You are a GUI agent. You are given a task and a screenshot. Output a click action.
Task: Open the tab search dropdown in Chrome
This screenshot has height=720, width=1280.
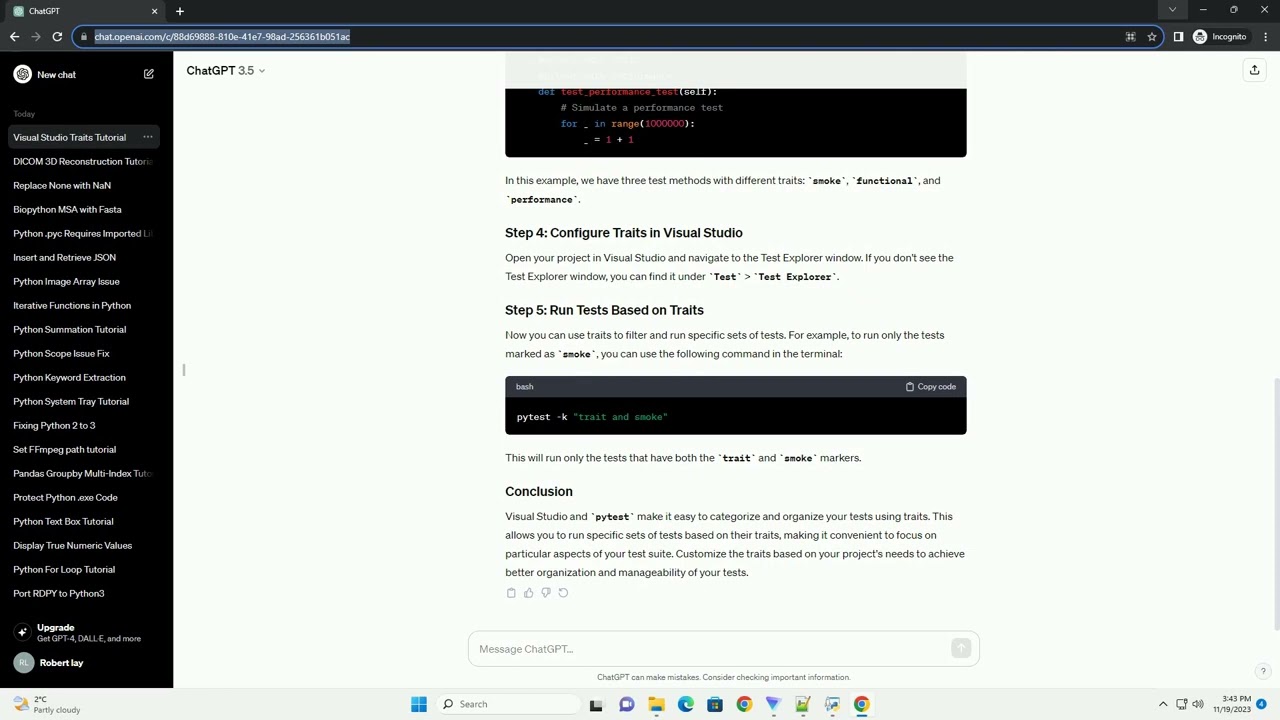pyautogui.click(x=1172, y=10)
